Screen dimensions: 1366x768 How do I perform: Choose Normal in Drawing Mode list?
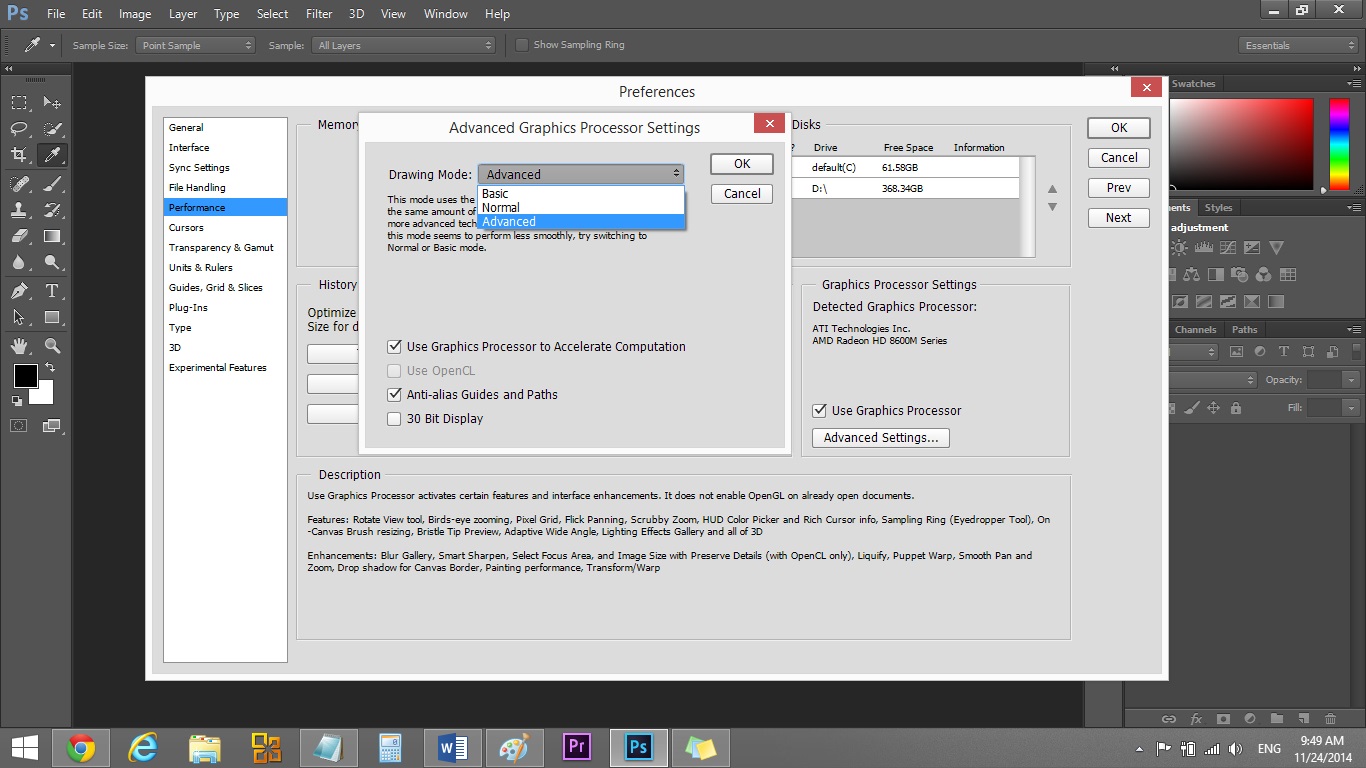[581, 208]
